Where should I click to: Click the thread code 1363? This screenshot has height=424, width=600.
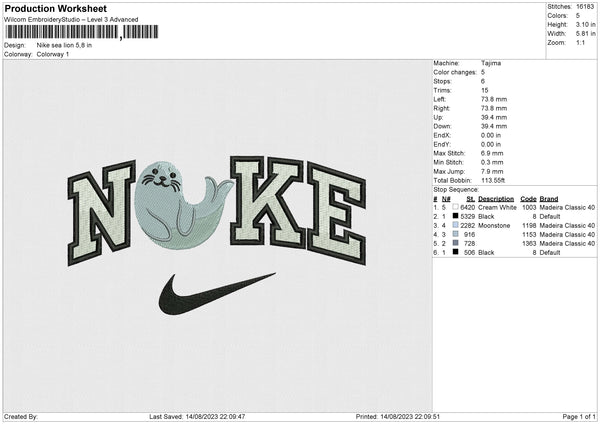coord(529,243)
